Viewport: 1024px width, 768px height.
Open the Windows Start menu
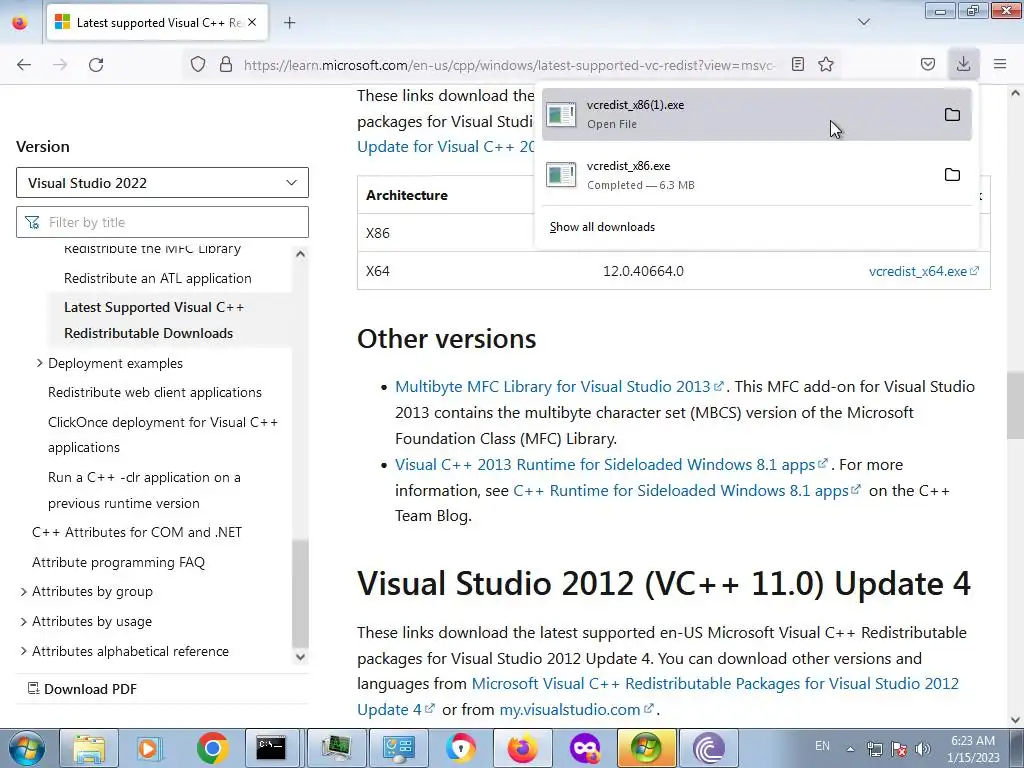click(26, 748)
